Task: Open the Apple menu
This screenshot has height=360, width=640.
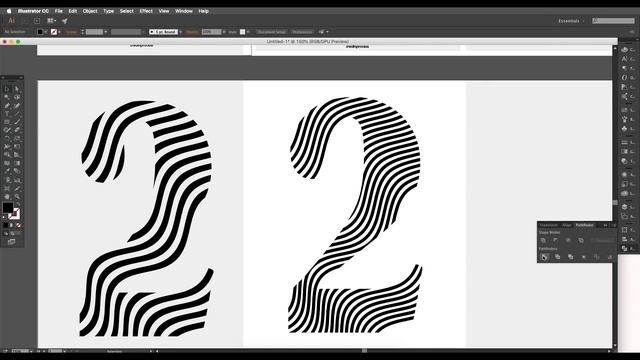Action: point(9,11)
